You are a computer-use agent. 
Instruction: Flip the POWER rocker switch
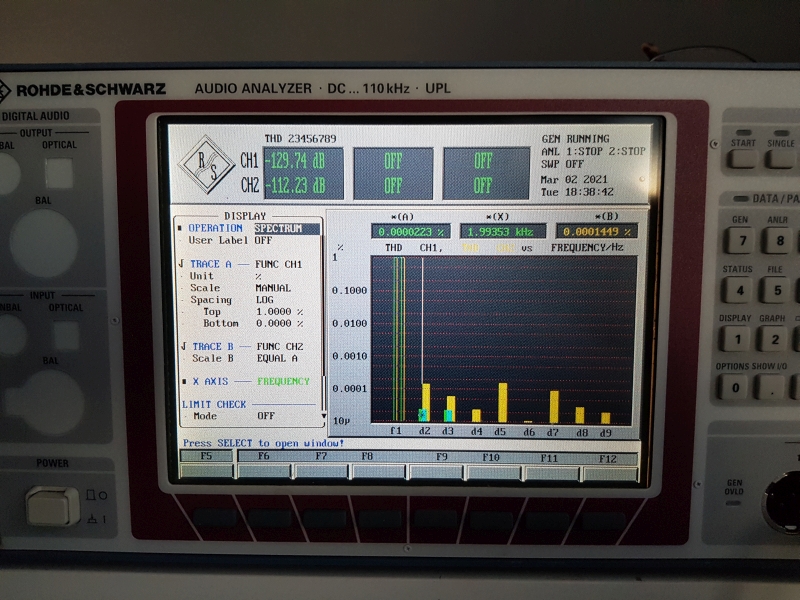coord(53,506)
